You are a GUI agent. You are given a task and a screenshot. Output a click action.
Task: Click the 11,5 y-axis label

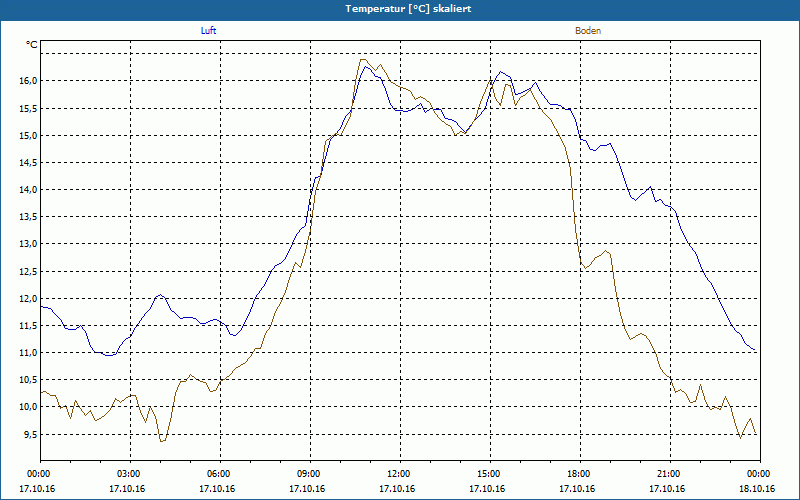29,326
